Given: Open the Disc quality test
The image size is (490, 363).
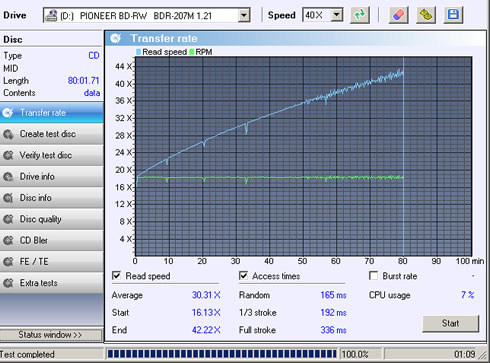Looking at the screenshot, I should click(51, 219).
